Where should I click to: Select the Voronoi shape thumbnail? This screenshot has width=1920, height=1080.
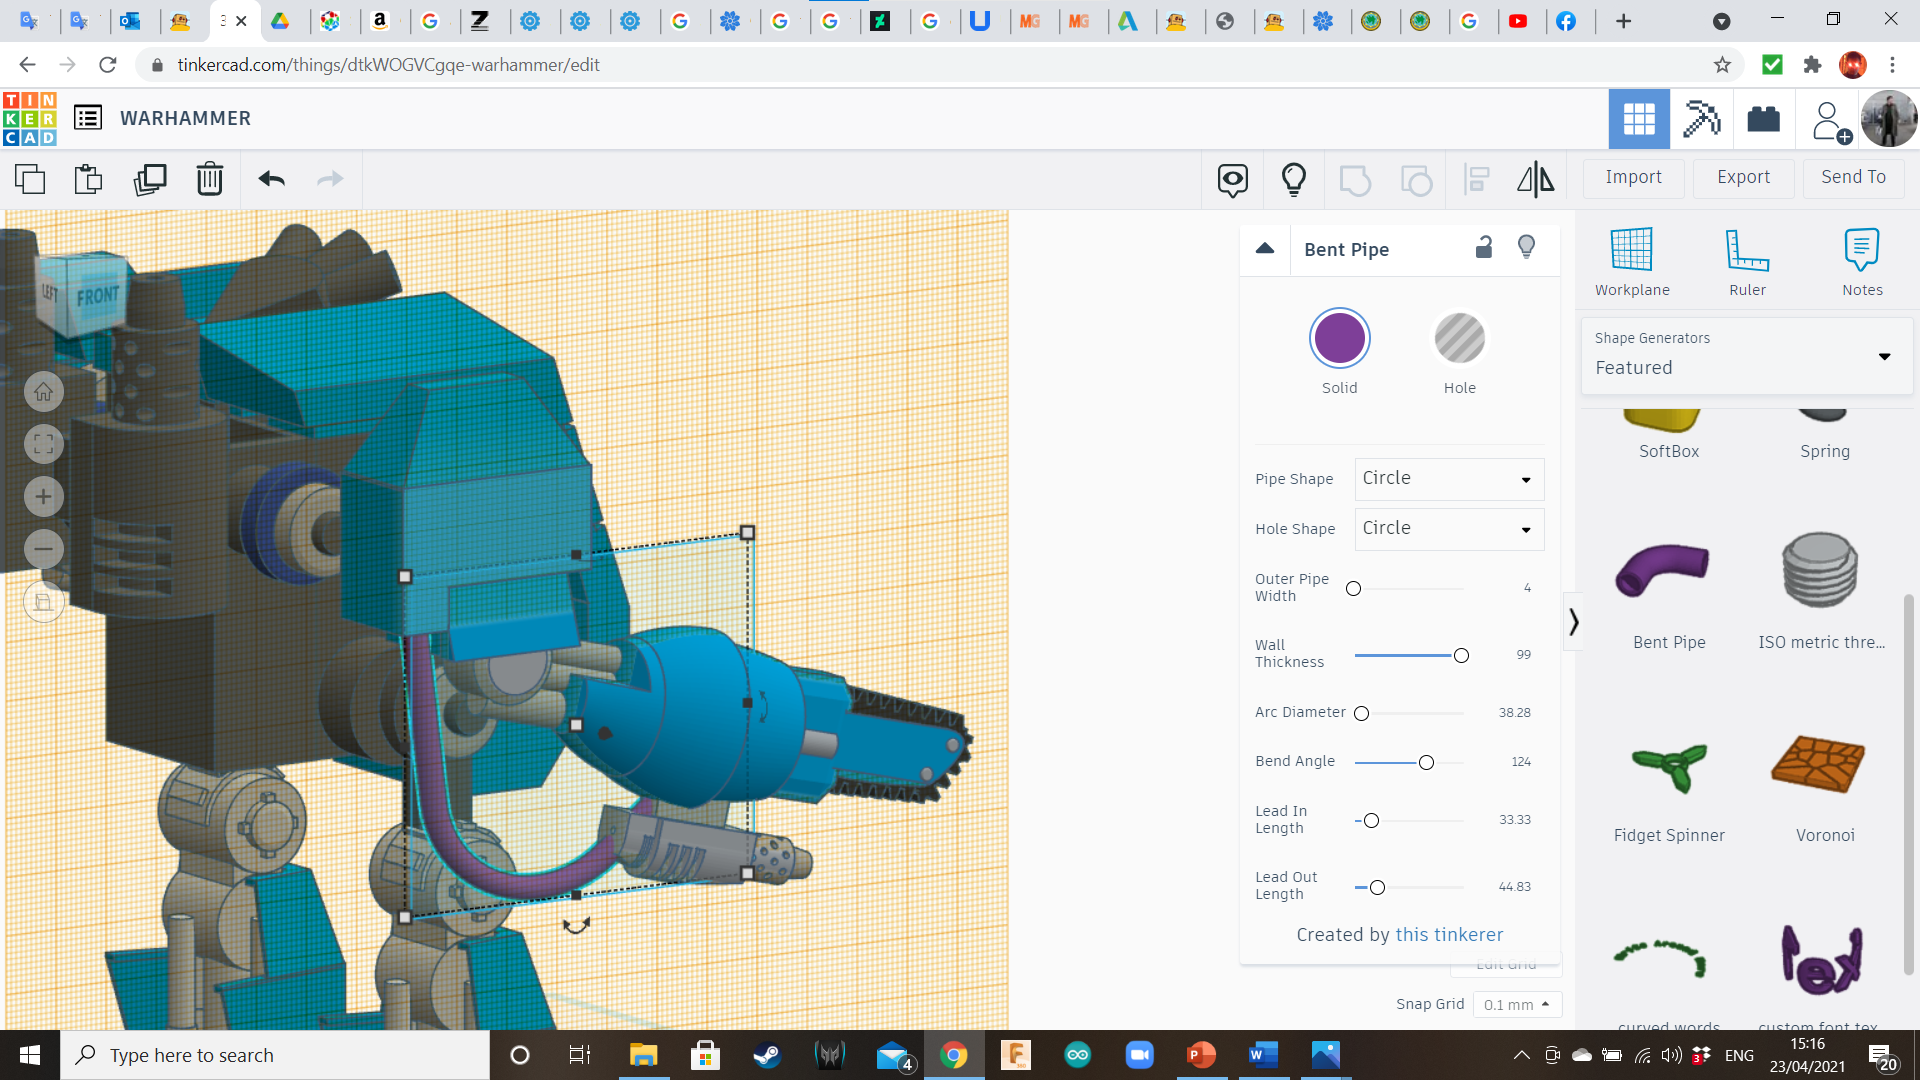pyautogui.click(x=1818, y=765)
